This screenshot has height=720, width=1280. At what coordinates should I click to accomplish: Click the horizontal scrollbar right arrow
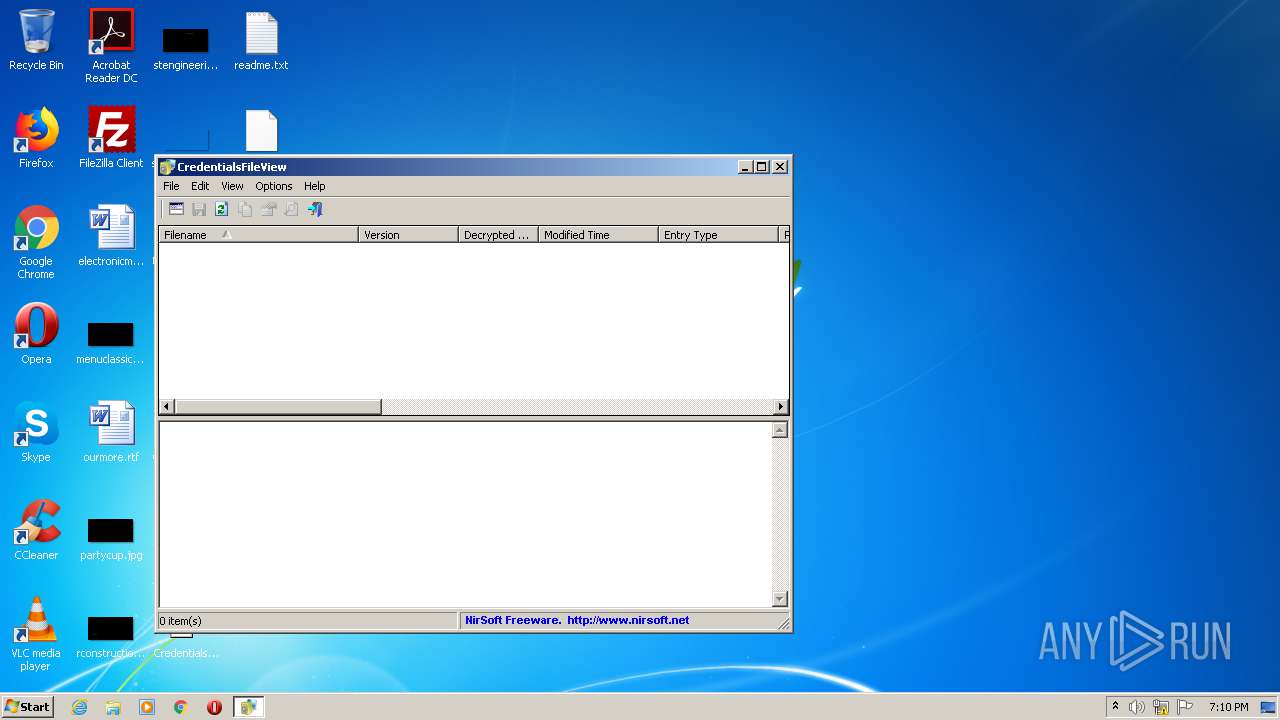click(x=781, y=407)
